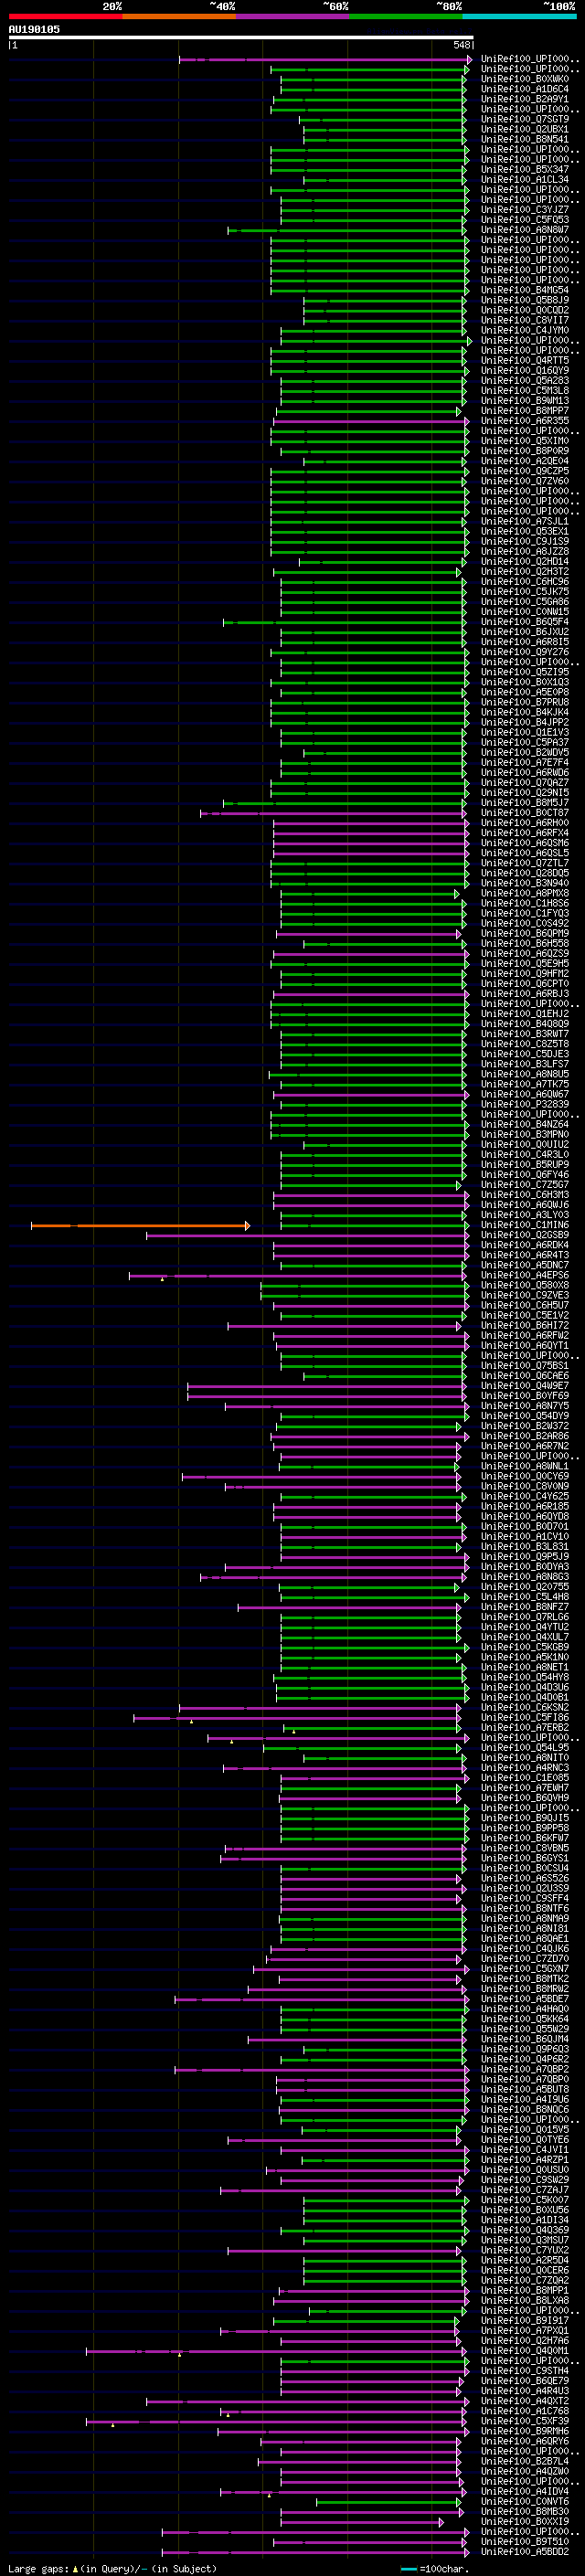Select hit label UniRef100_Q9Y276
The height and width of the screenshot is (2576, 585).
[524, 652]
